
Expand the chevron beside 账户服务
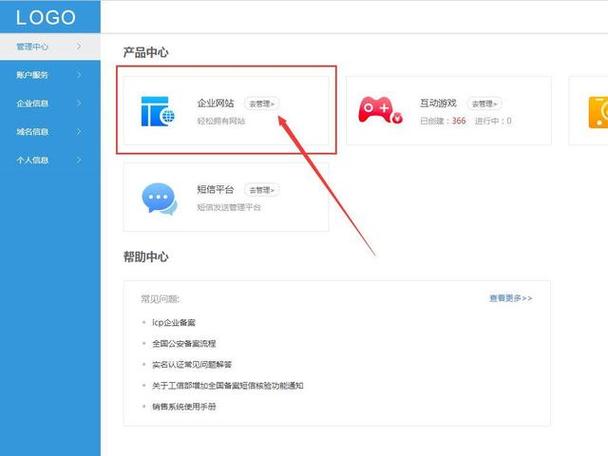(79, 75)
